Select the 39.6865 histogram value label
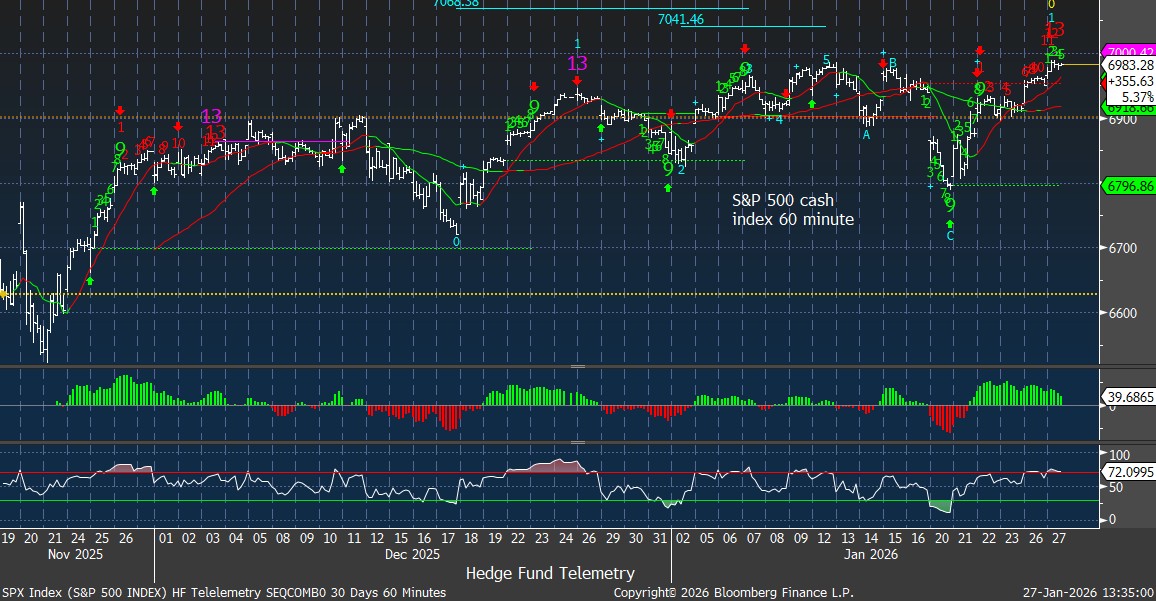This screenshot has height=601, width=1156. click(1130, 397)
